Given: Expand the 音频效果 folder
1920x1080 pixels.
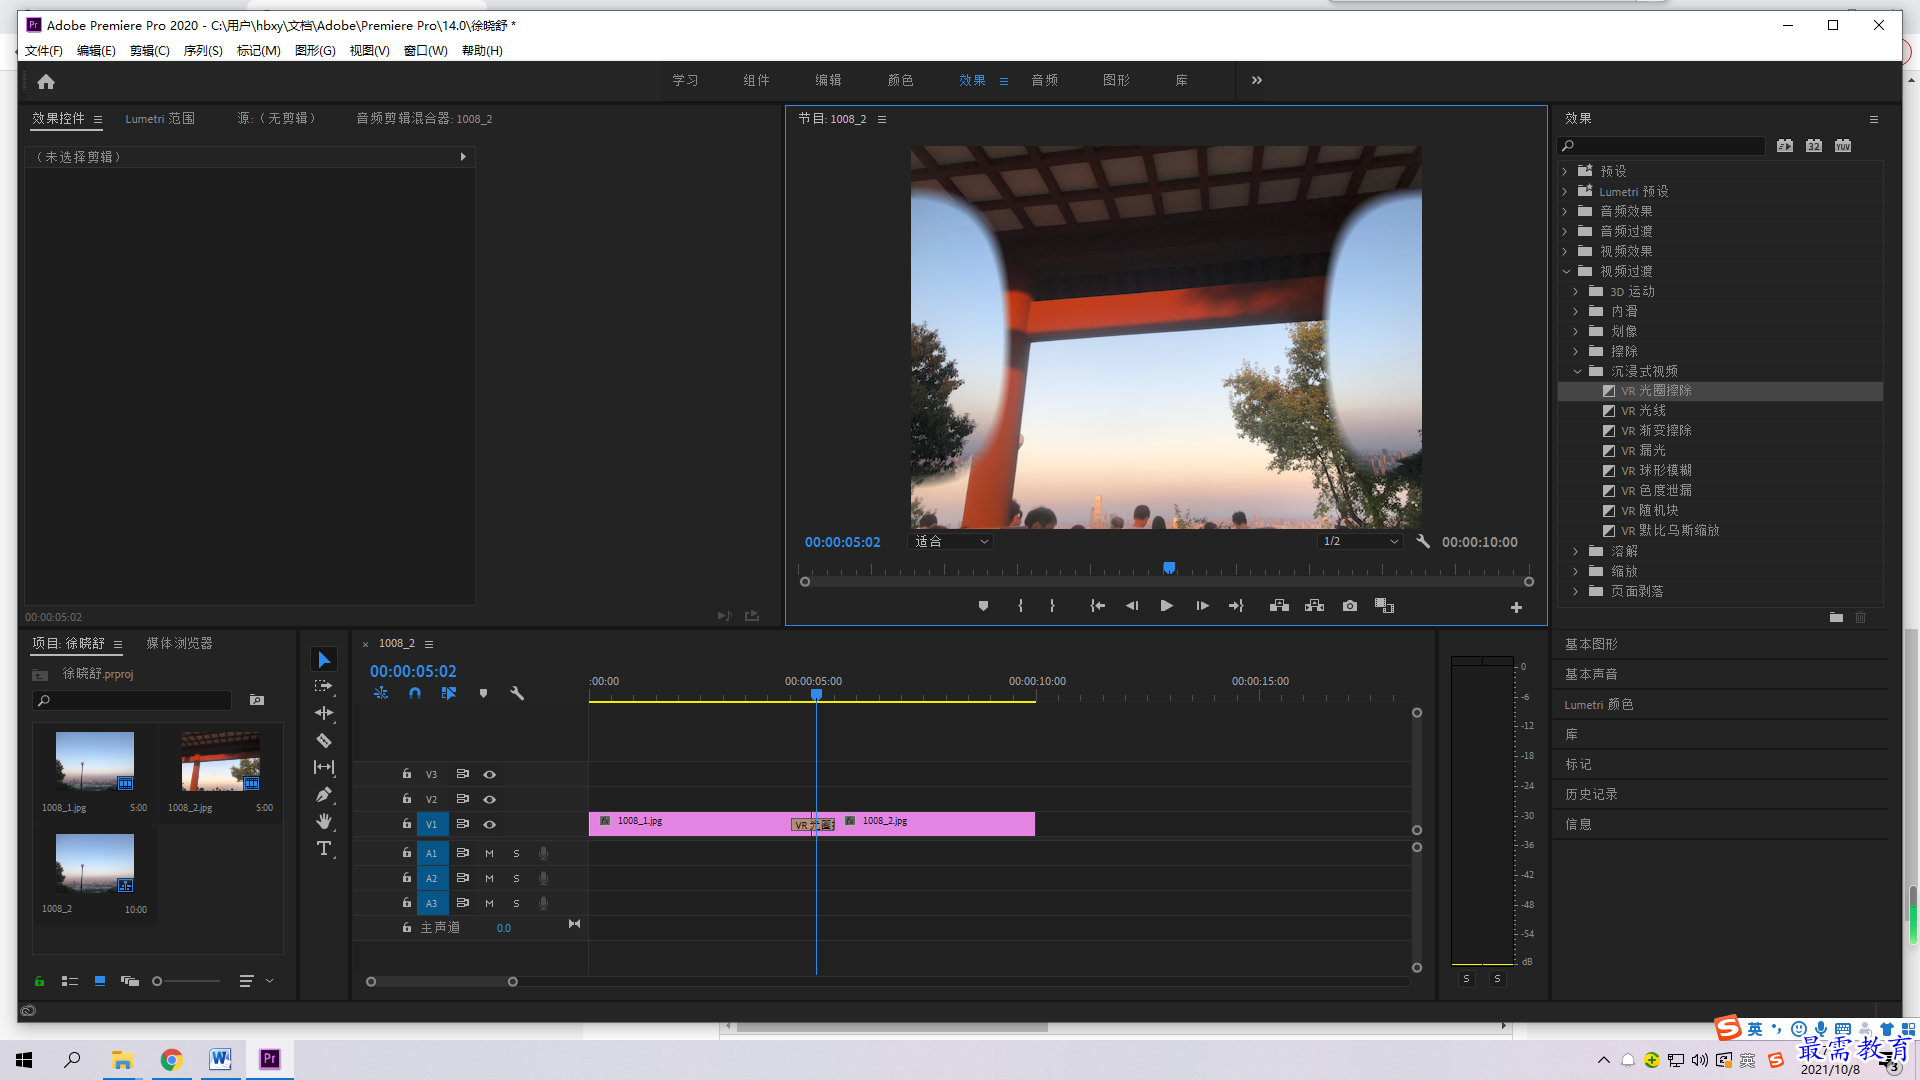Looking at the screenshot, I should (x=1565, y=211).
